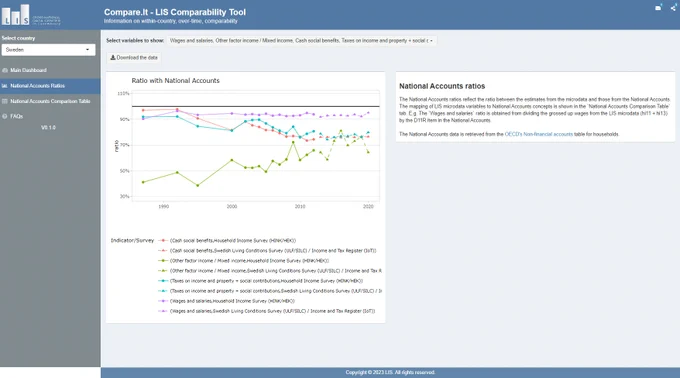Viewport: 680px width, 378px height.
Task: Click the Main Dashboard gauge icon
Action: tap(5, 70)
